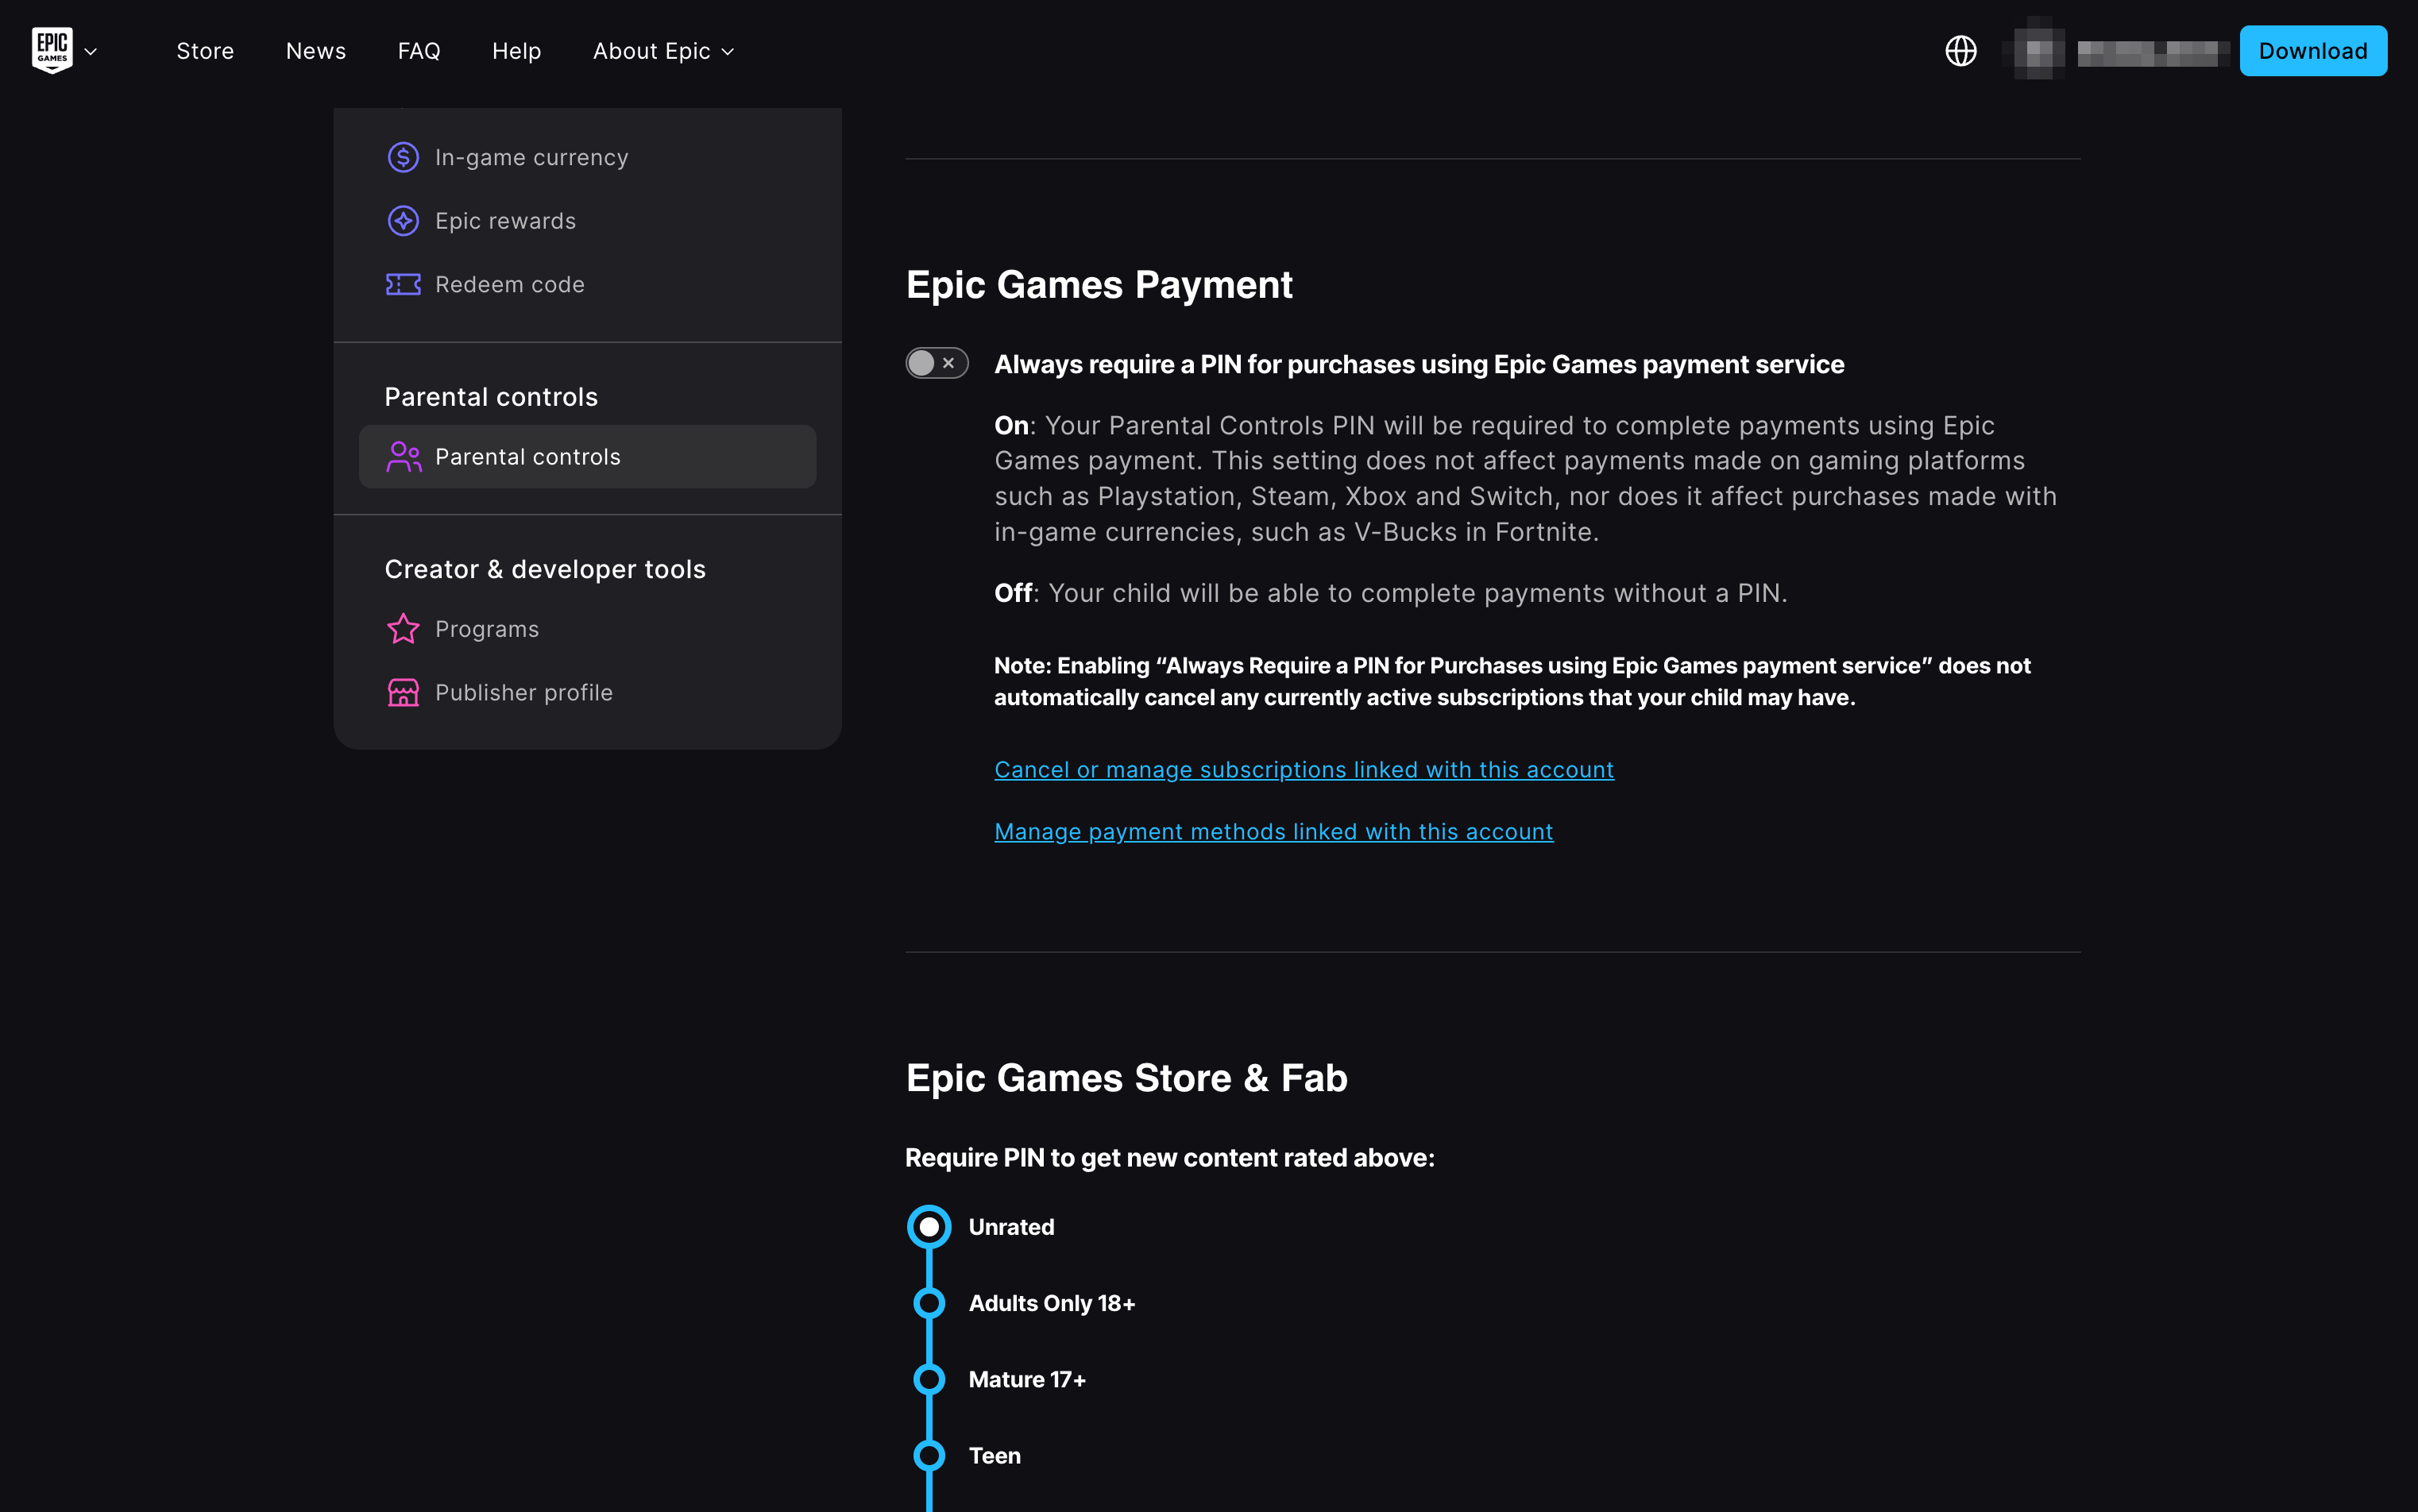2418x1512 pixels.
Task: Select the Mature 17+ rating
Action: (929, 1379)
